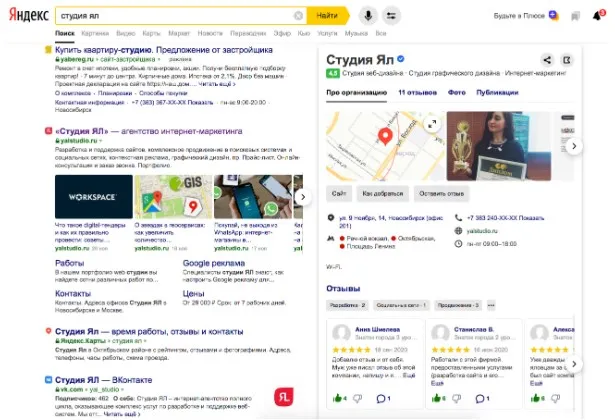Click the Сайт button
This screenshot has width=615, height=420.
tap(339, 194)
